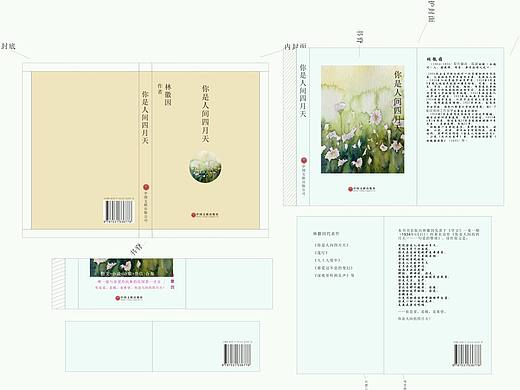
Task: Select the flower photo strip on the belly band
Action: [x=131, y=267]
